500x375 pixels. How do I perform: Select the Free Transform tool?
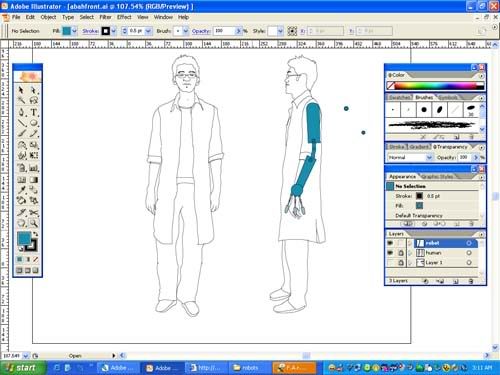click(33, 156)
